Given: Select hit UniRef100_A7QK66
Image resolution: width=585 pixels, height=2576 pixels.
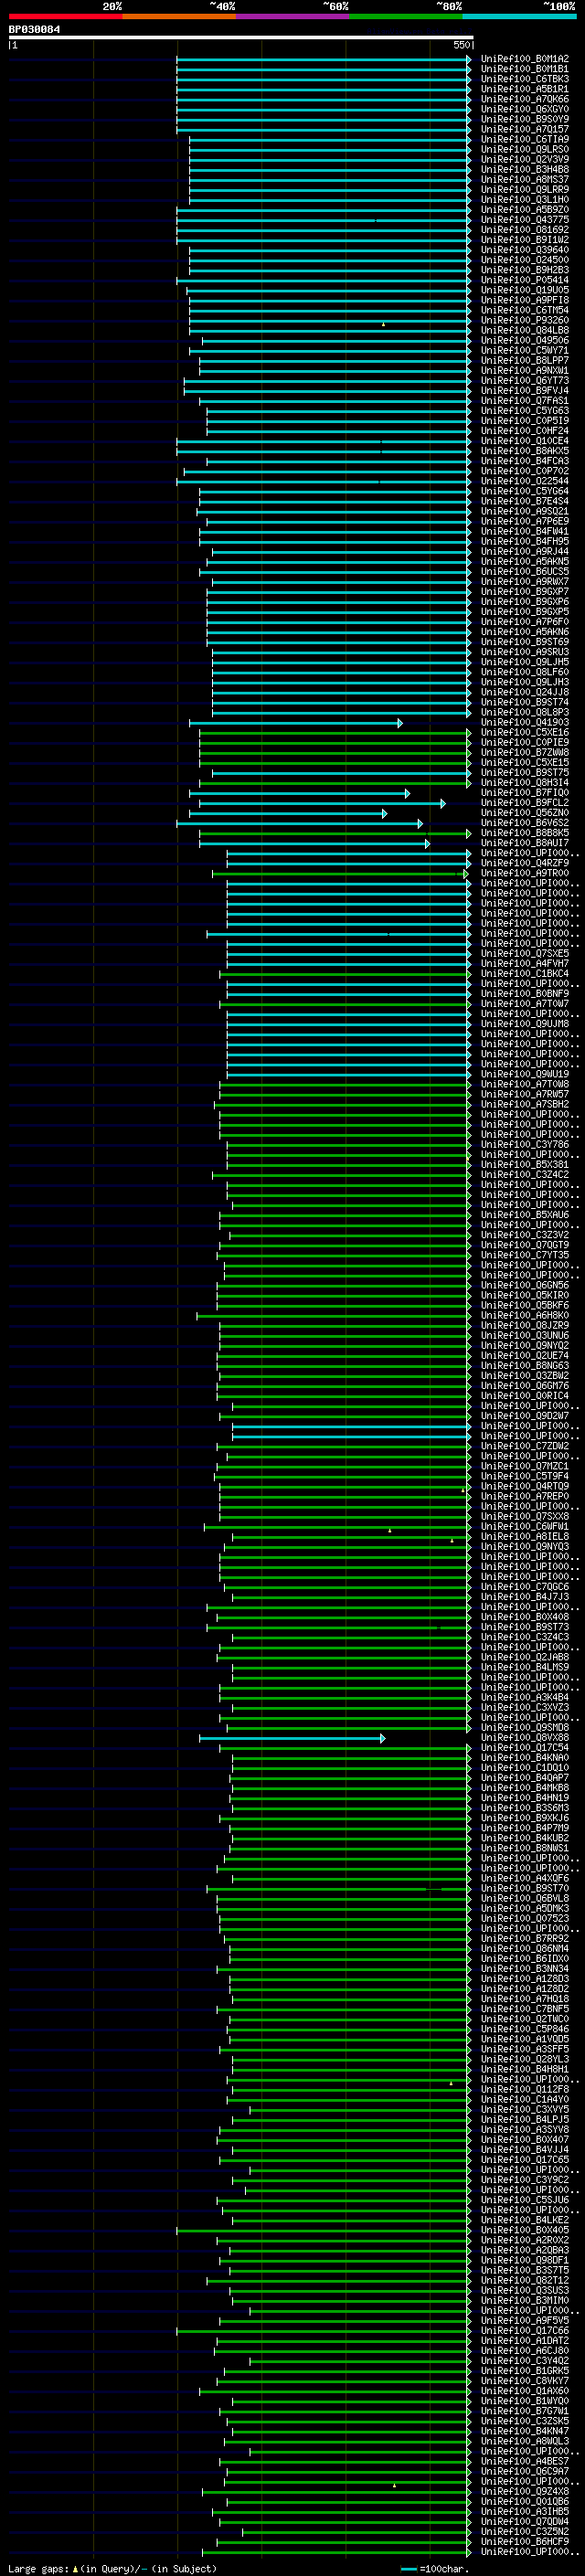Looking at the screenshot, I should pos(525,99).
